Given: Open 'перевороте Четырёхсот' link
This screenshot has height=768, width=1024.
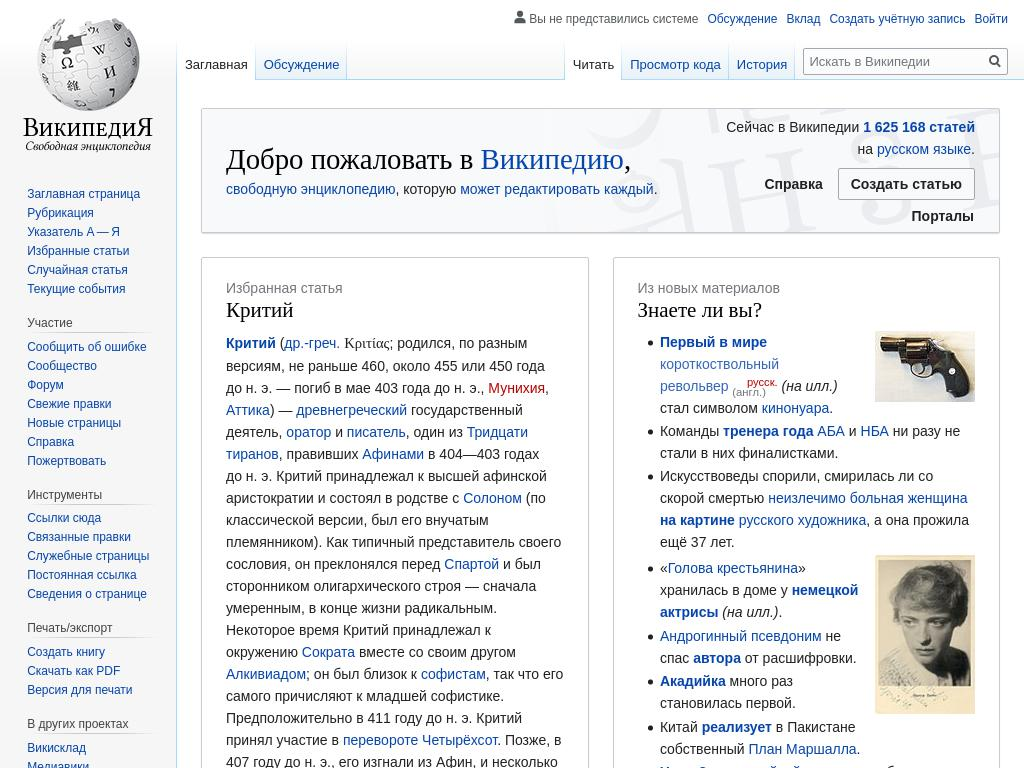Looking at the screenshot, I should (x=420, y=741).
